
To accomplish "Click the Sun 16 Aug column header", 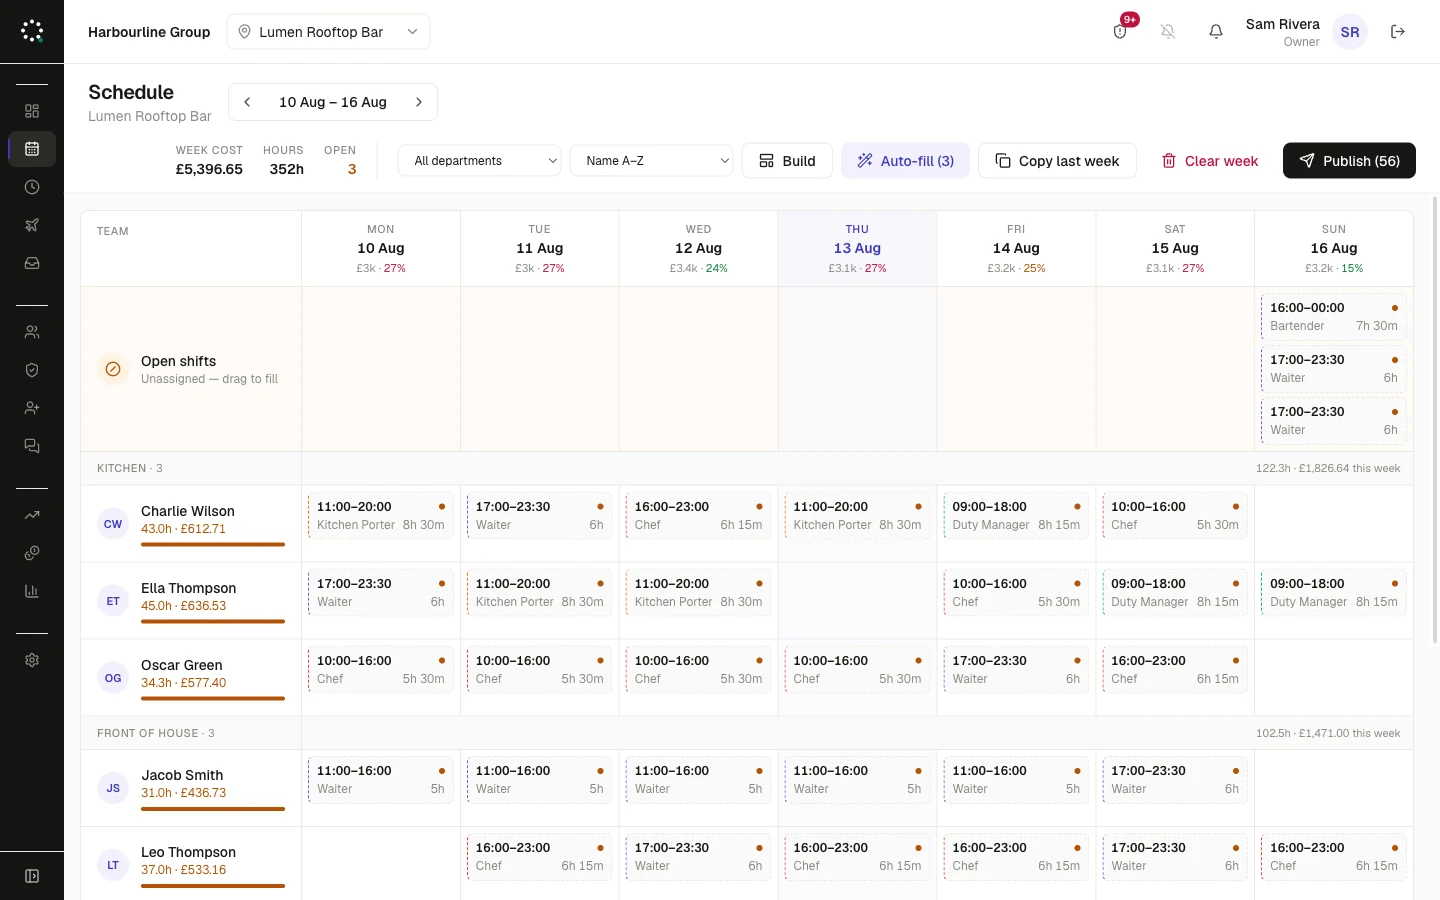I will 1334,249.
